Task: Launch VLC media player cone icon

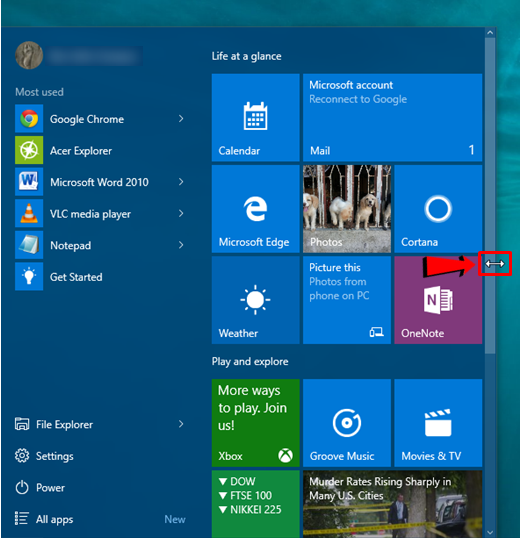Action: coord(29,213)
